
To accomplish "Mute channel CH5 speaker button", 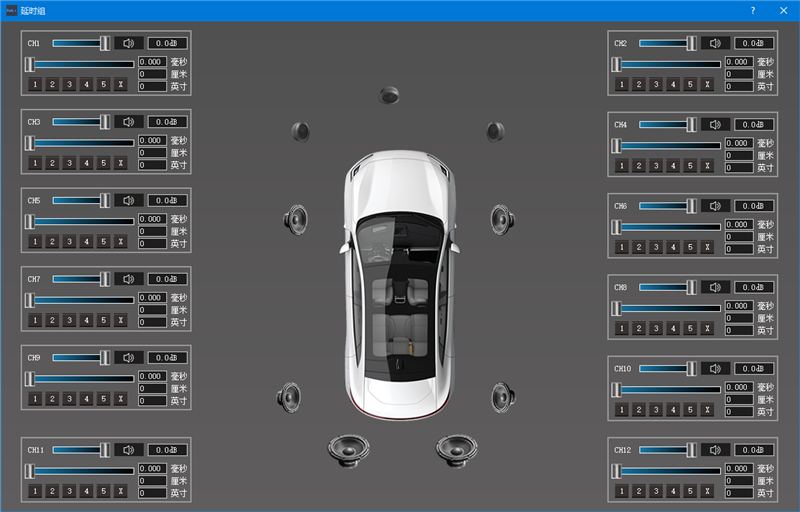I will pyautogui.click(x=129, y=200).
